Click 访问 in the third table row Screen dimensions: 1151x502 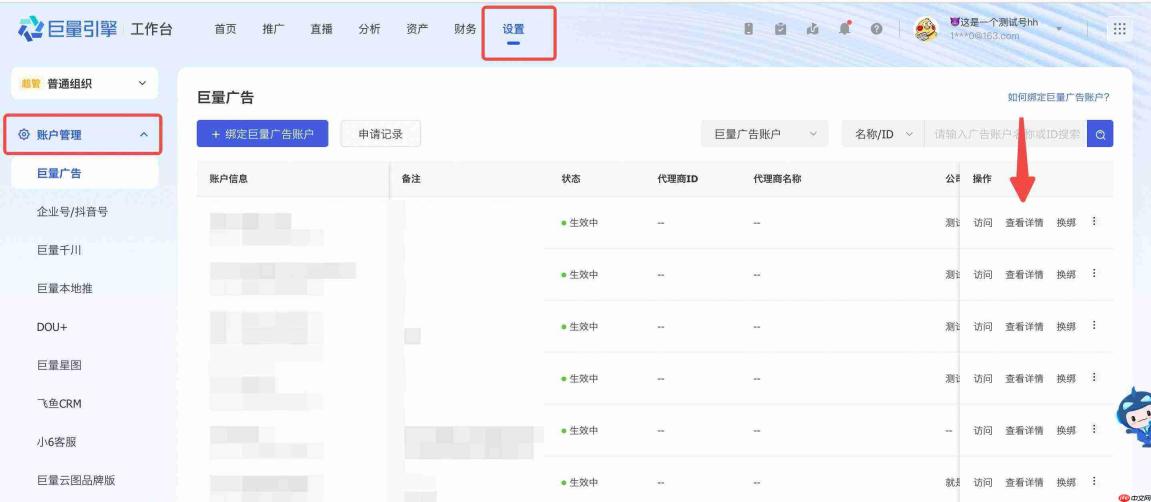[x=983, y=327]
